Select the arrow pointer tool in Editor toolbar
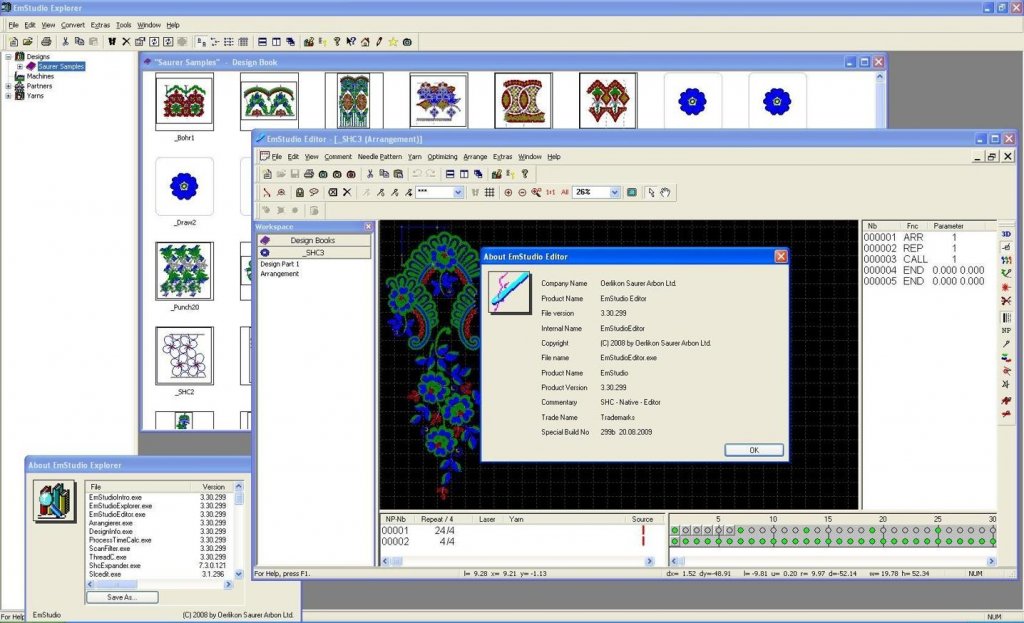The height and width of the screenshot is (623, 1024). (x=651, y=193)
